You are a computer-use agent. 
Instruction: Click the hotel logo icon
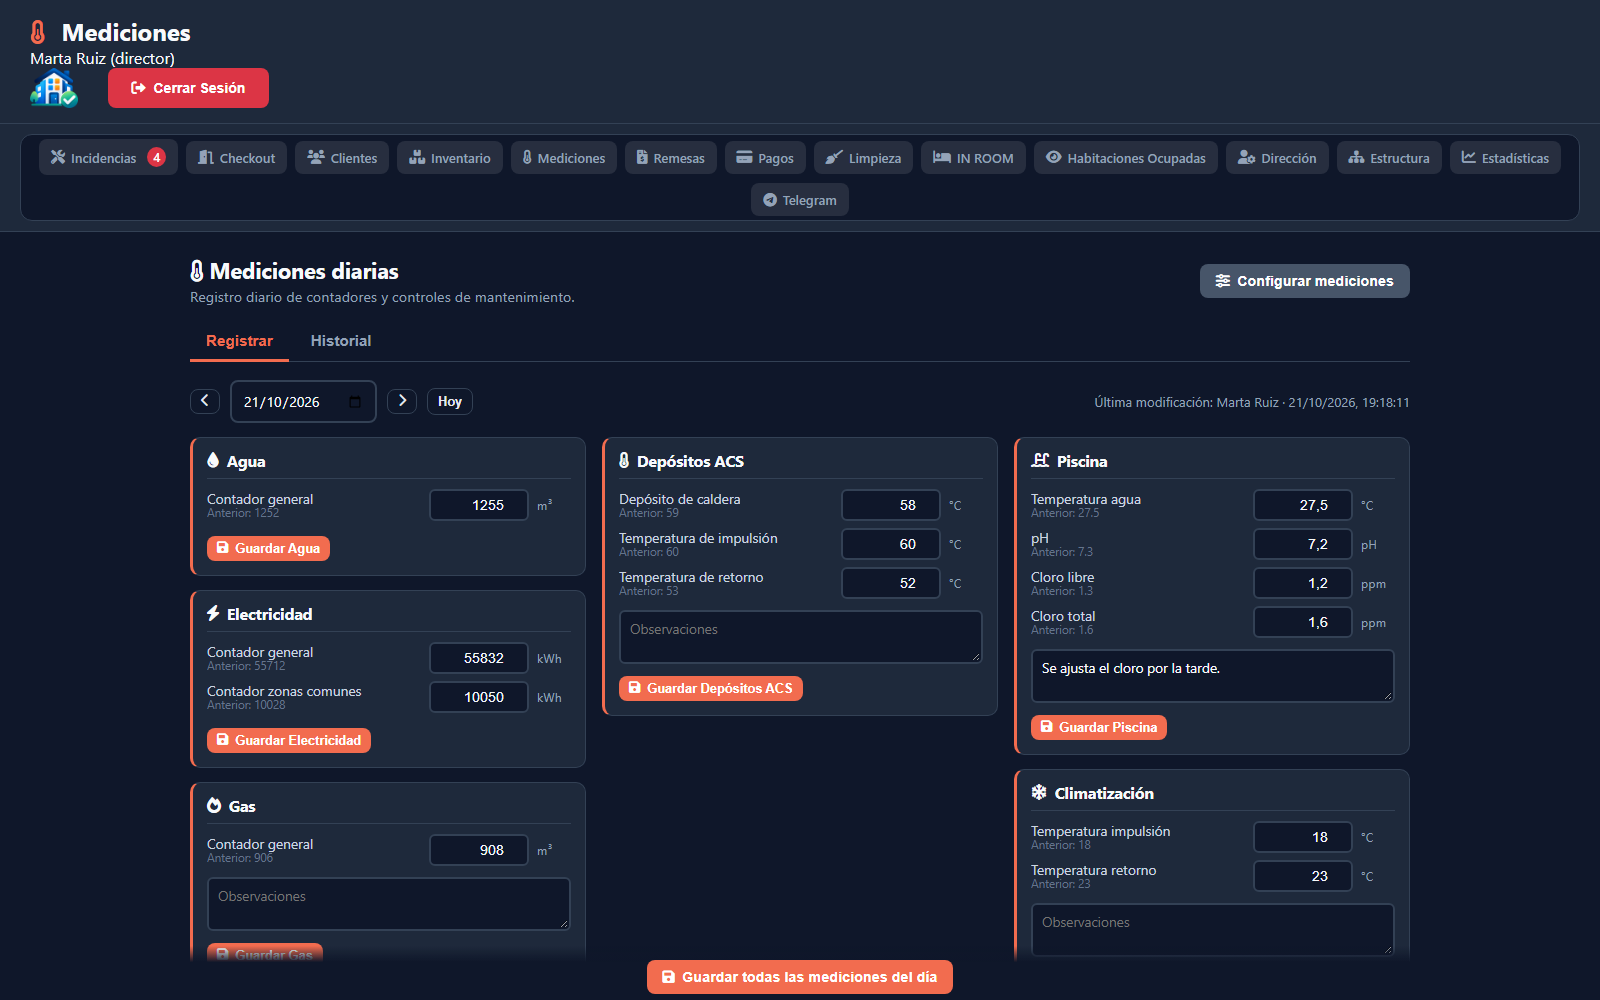[x=54, y=89]
